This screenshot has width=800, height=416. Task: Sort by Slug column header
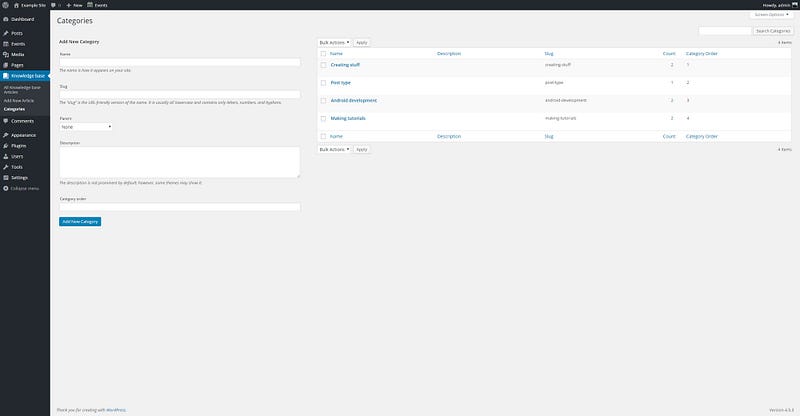click(549, 54)
